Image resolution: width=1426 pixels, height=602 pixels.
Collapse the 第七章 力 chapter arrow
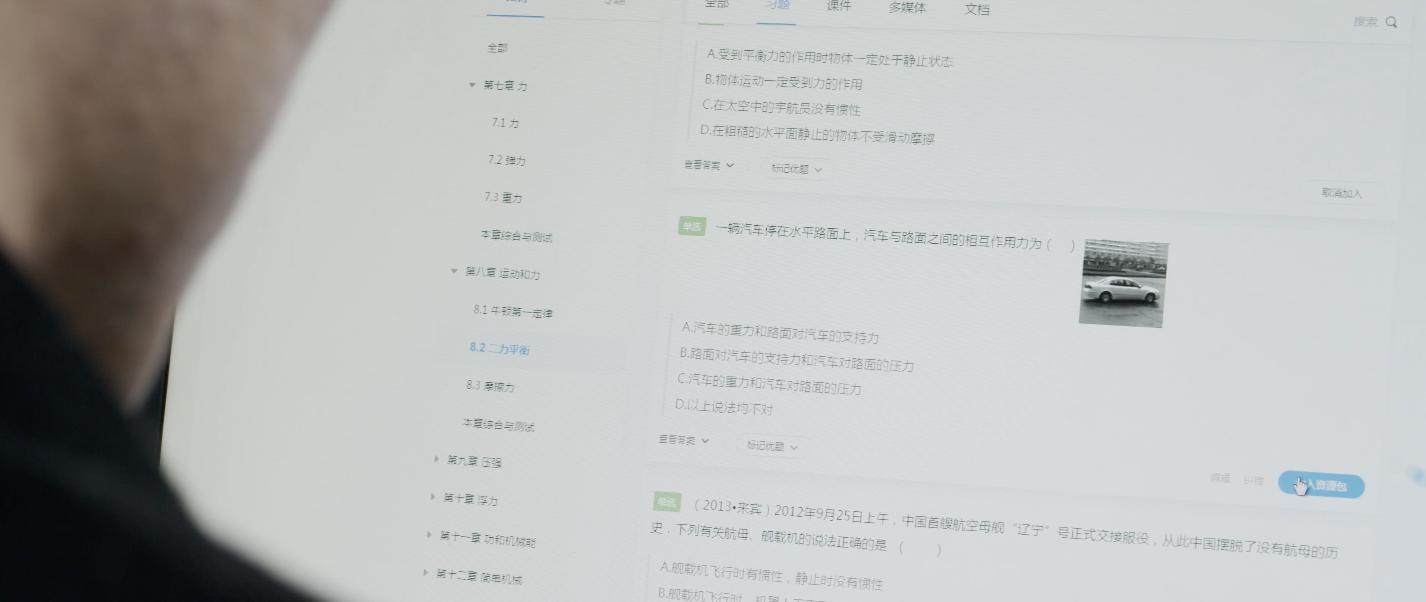pyautogui.click(x=472, y=85)
